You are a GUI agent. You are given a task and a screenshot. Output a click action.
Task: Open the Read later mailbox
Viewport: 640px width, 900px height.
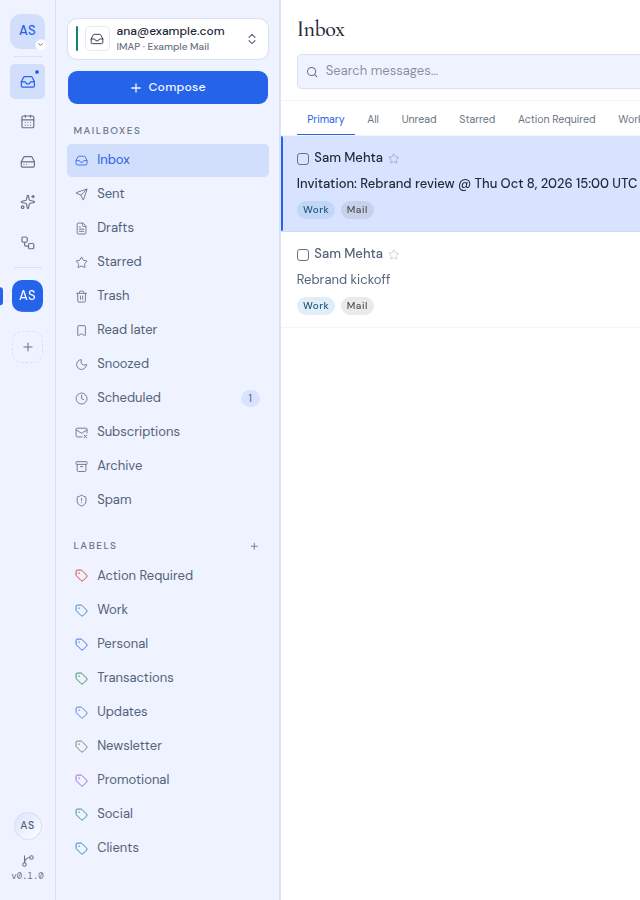[x=168, y=330]
